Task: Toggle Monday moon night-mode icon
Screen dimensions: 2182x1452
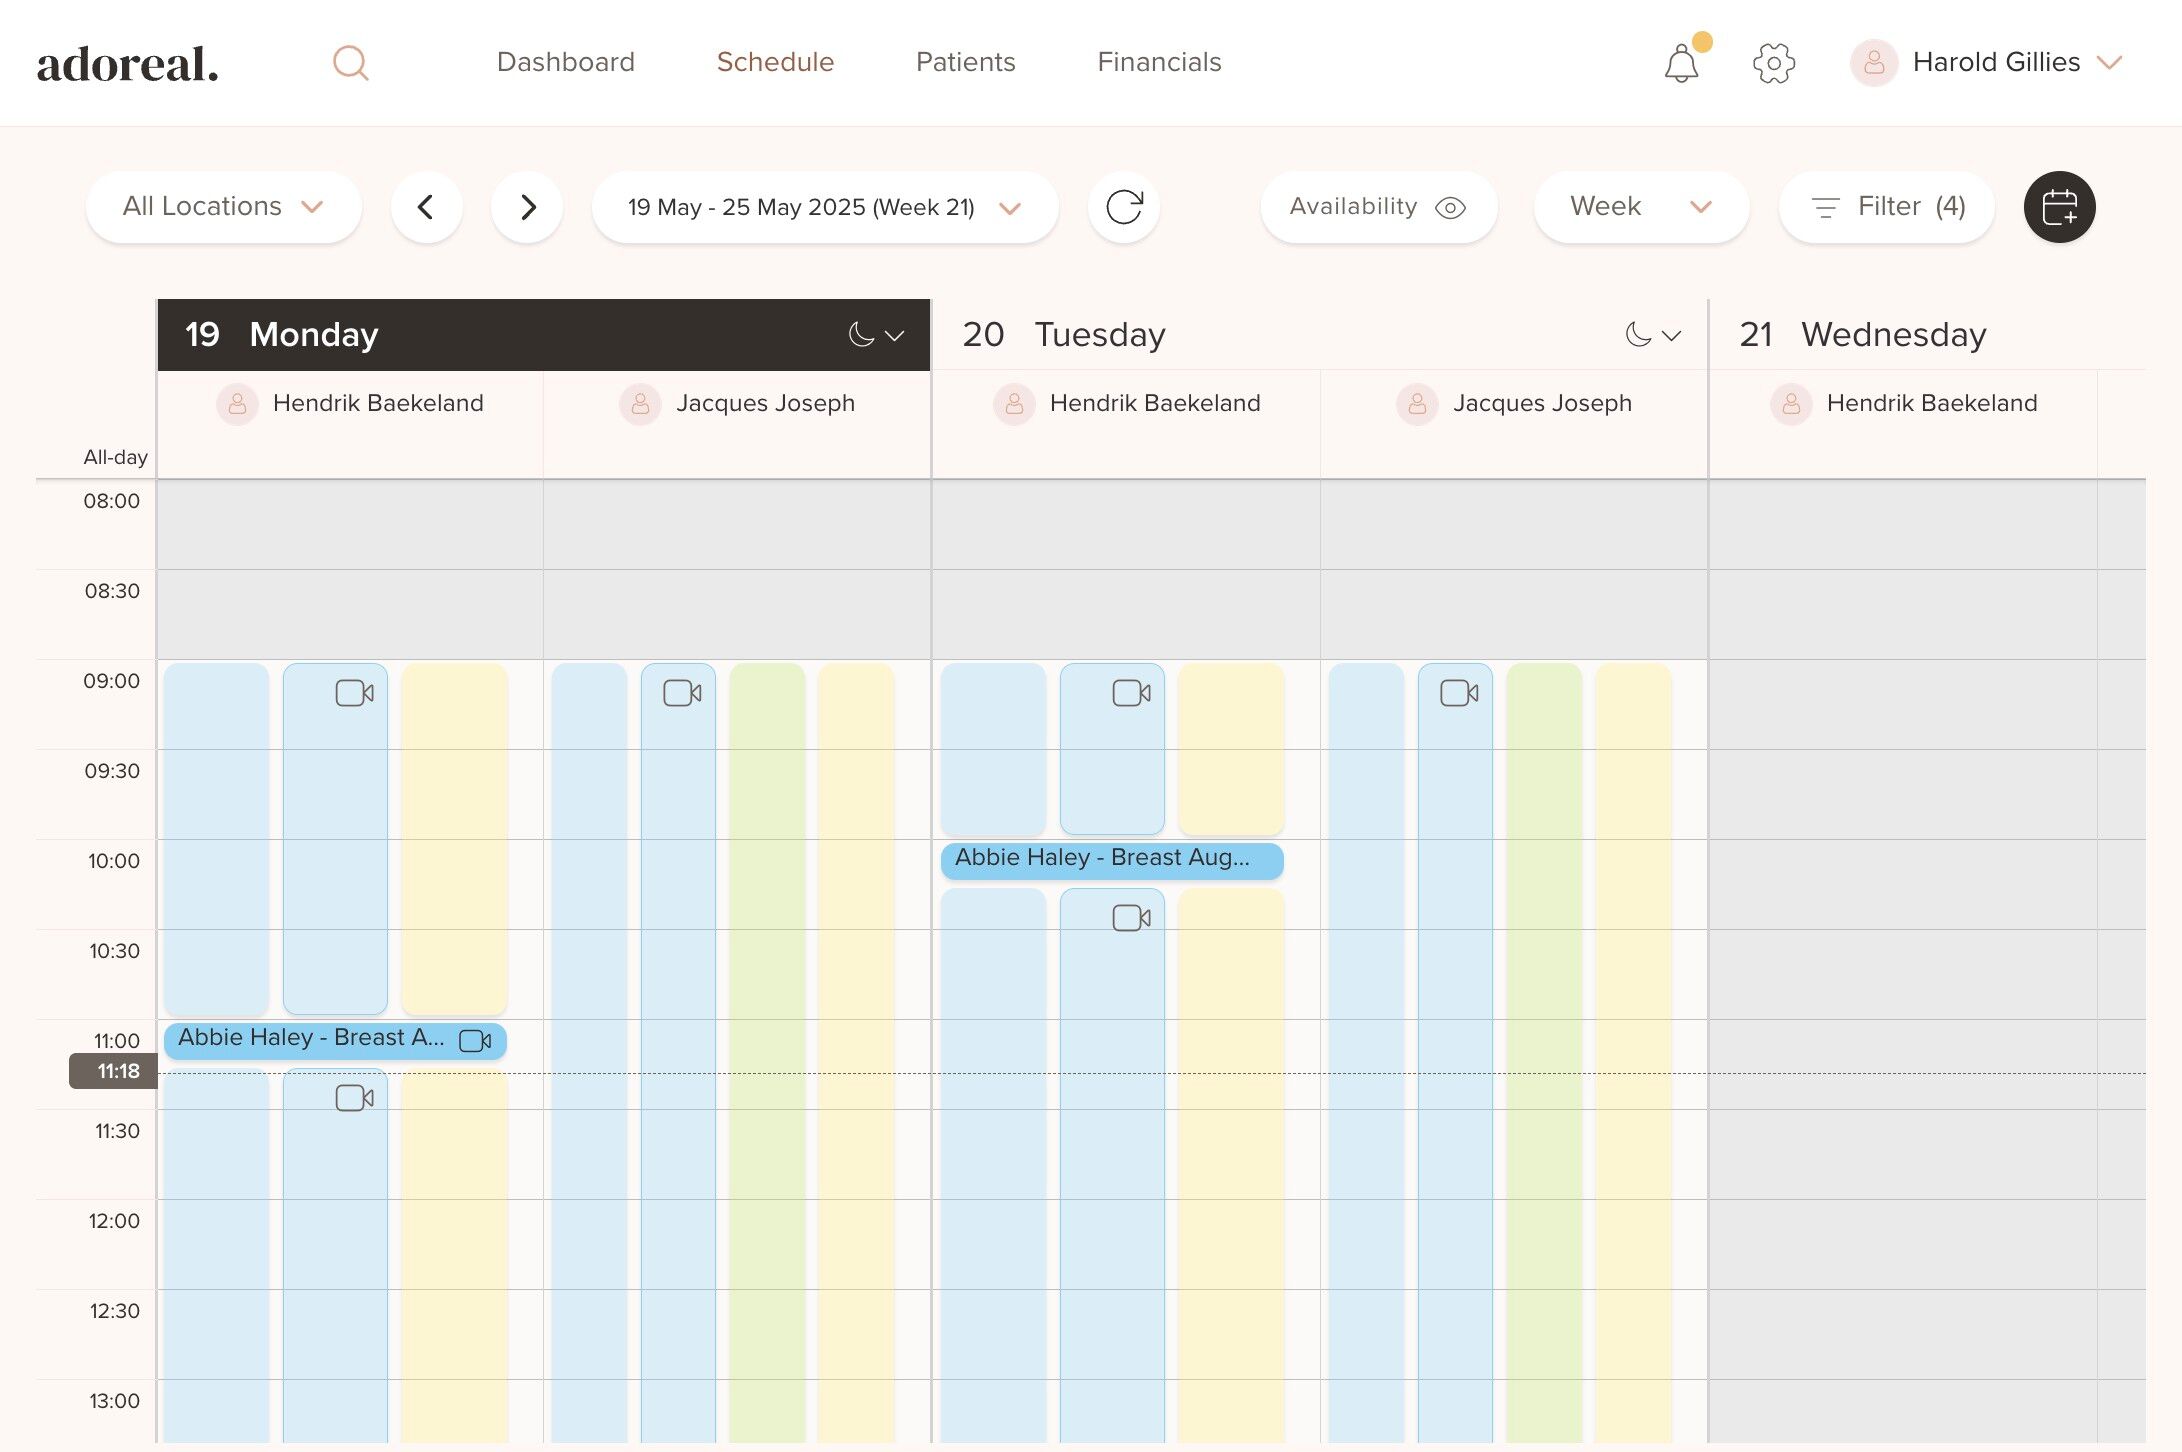Action: coord(860,335)
